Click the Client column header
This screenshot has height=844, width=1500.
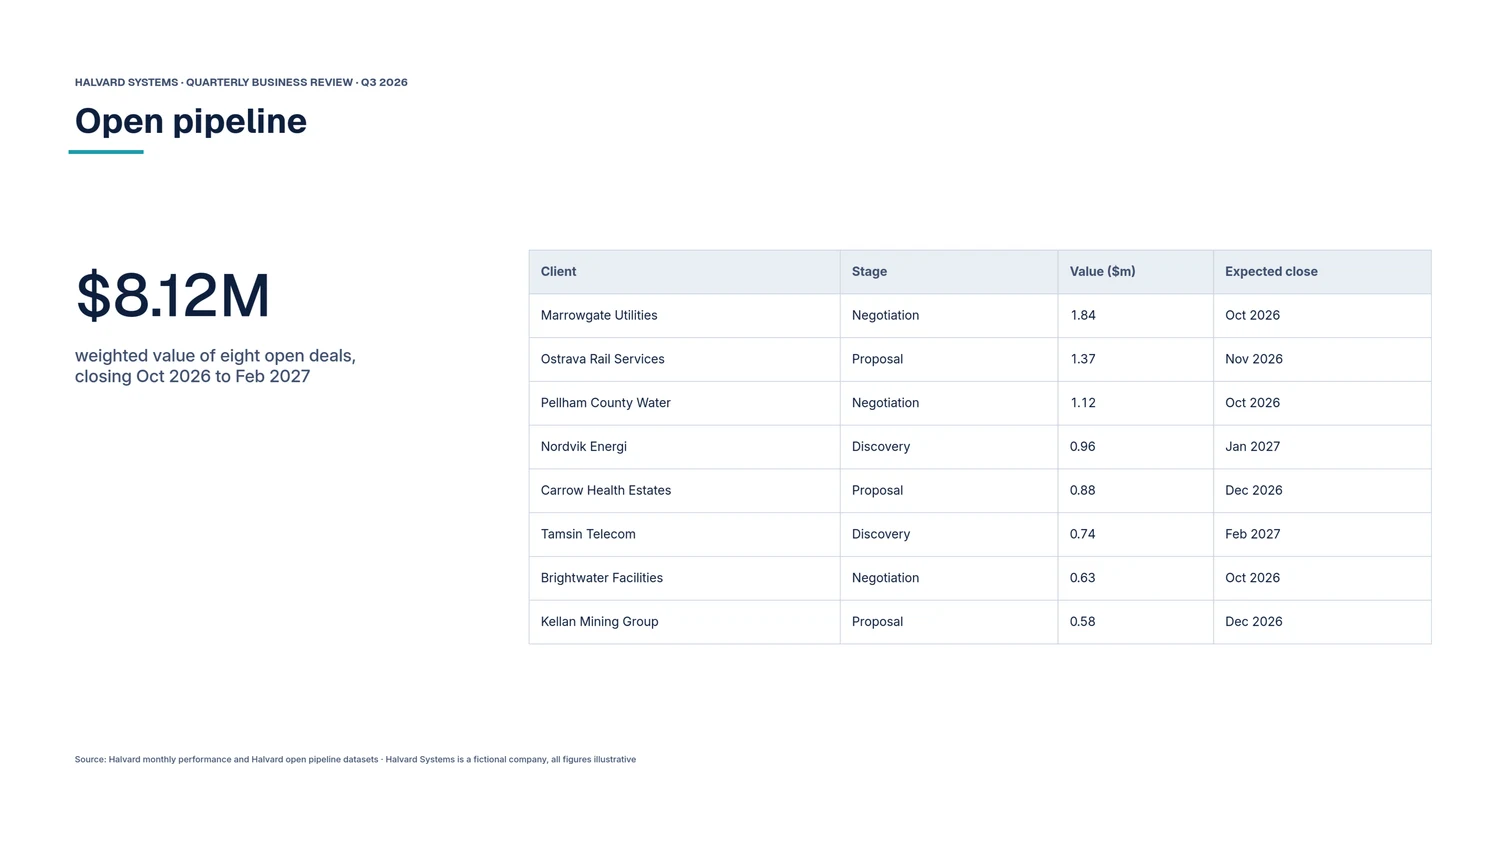[684, 272]
